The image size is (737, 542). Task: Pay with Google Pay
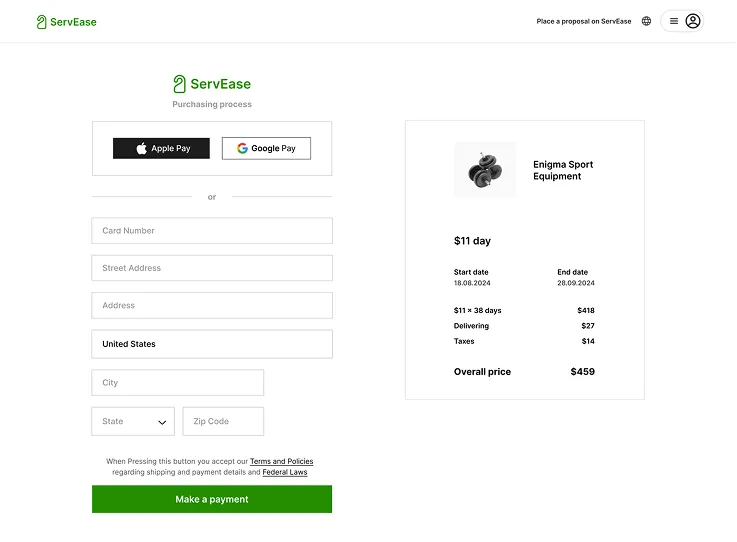tap(266, 148)
